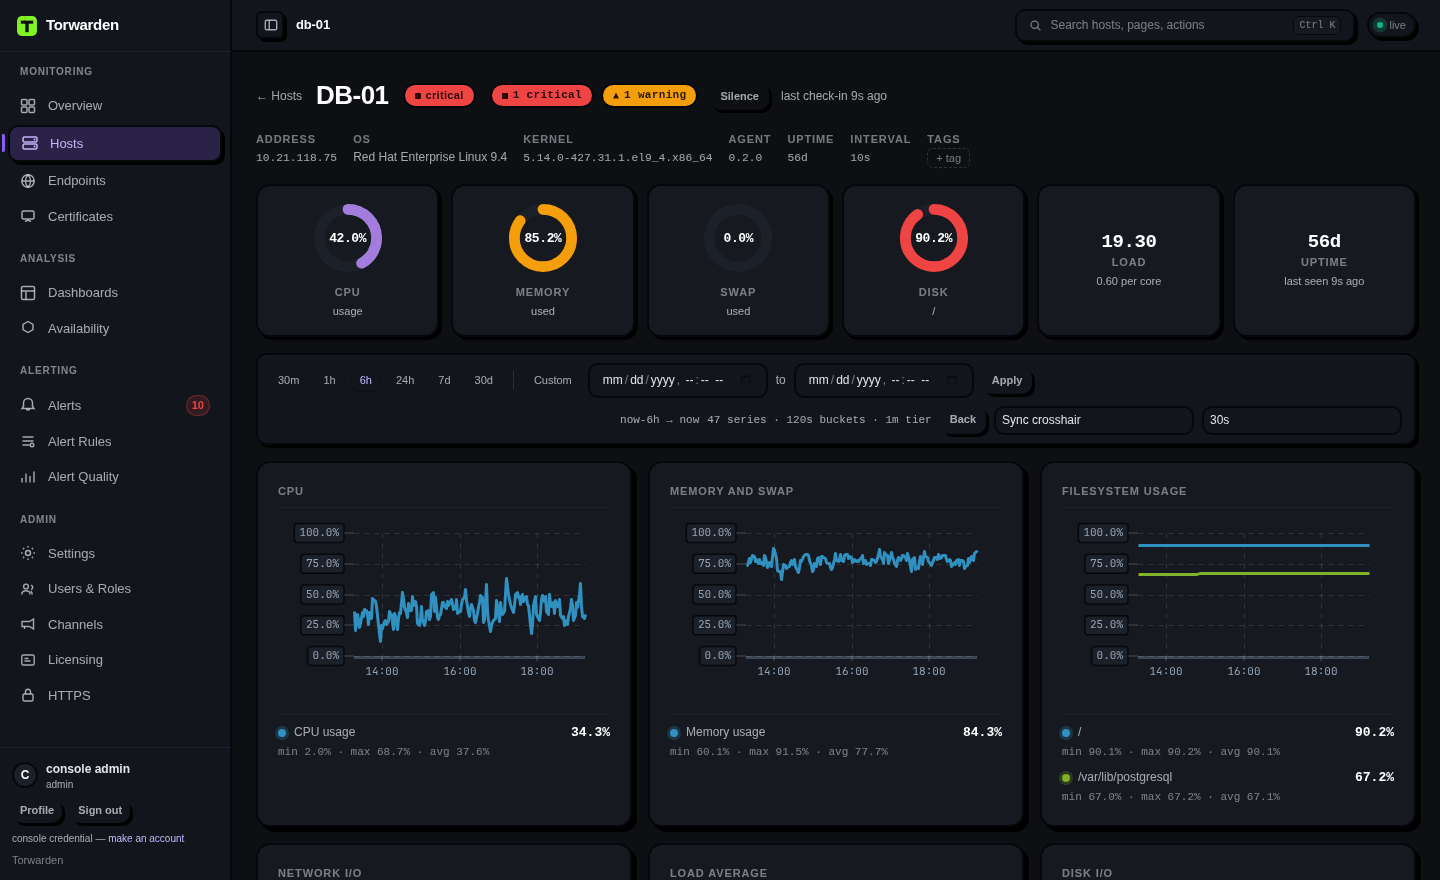Click the Certificates icon in sidebar
Image resolution: width=1440 pixels, height=880 pixels.
[x=28, y=217]
